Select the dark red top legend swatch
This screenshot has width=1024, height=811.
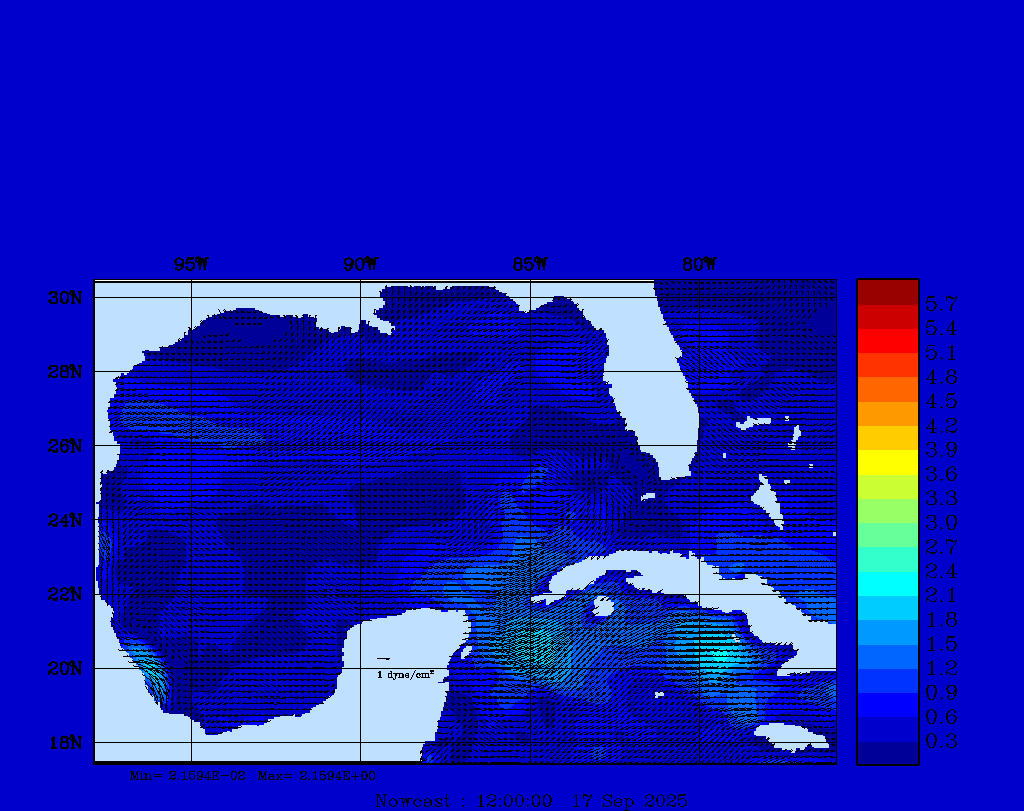click(887, 291)
